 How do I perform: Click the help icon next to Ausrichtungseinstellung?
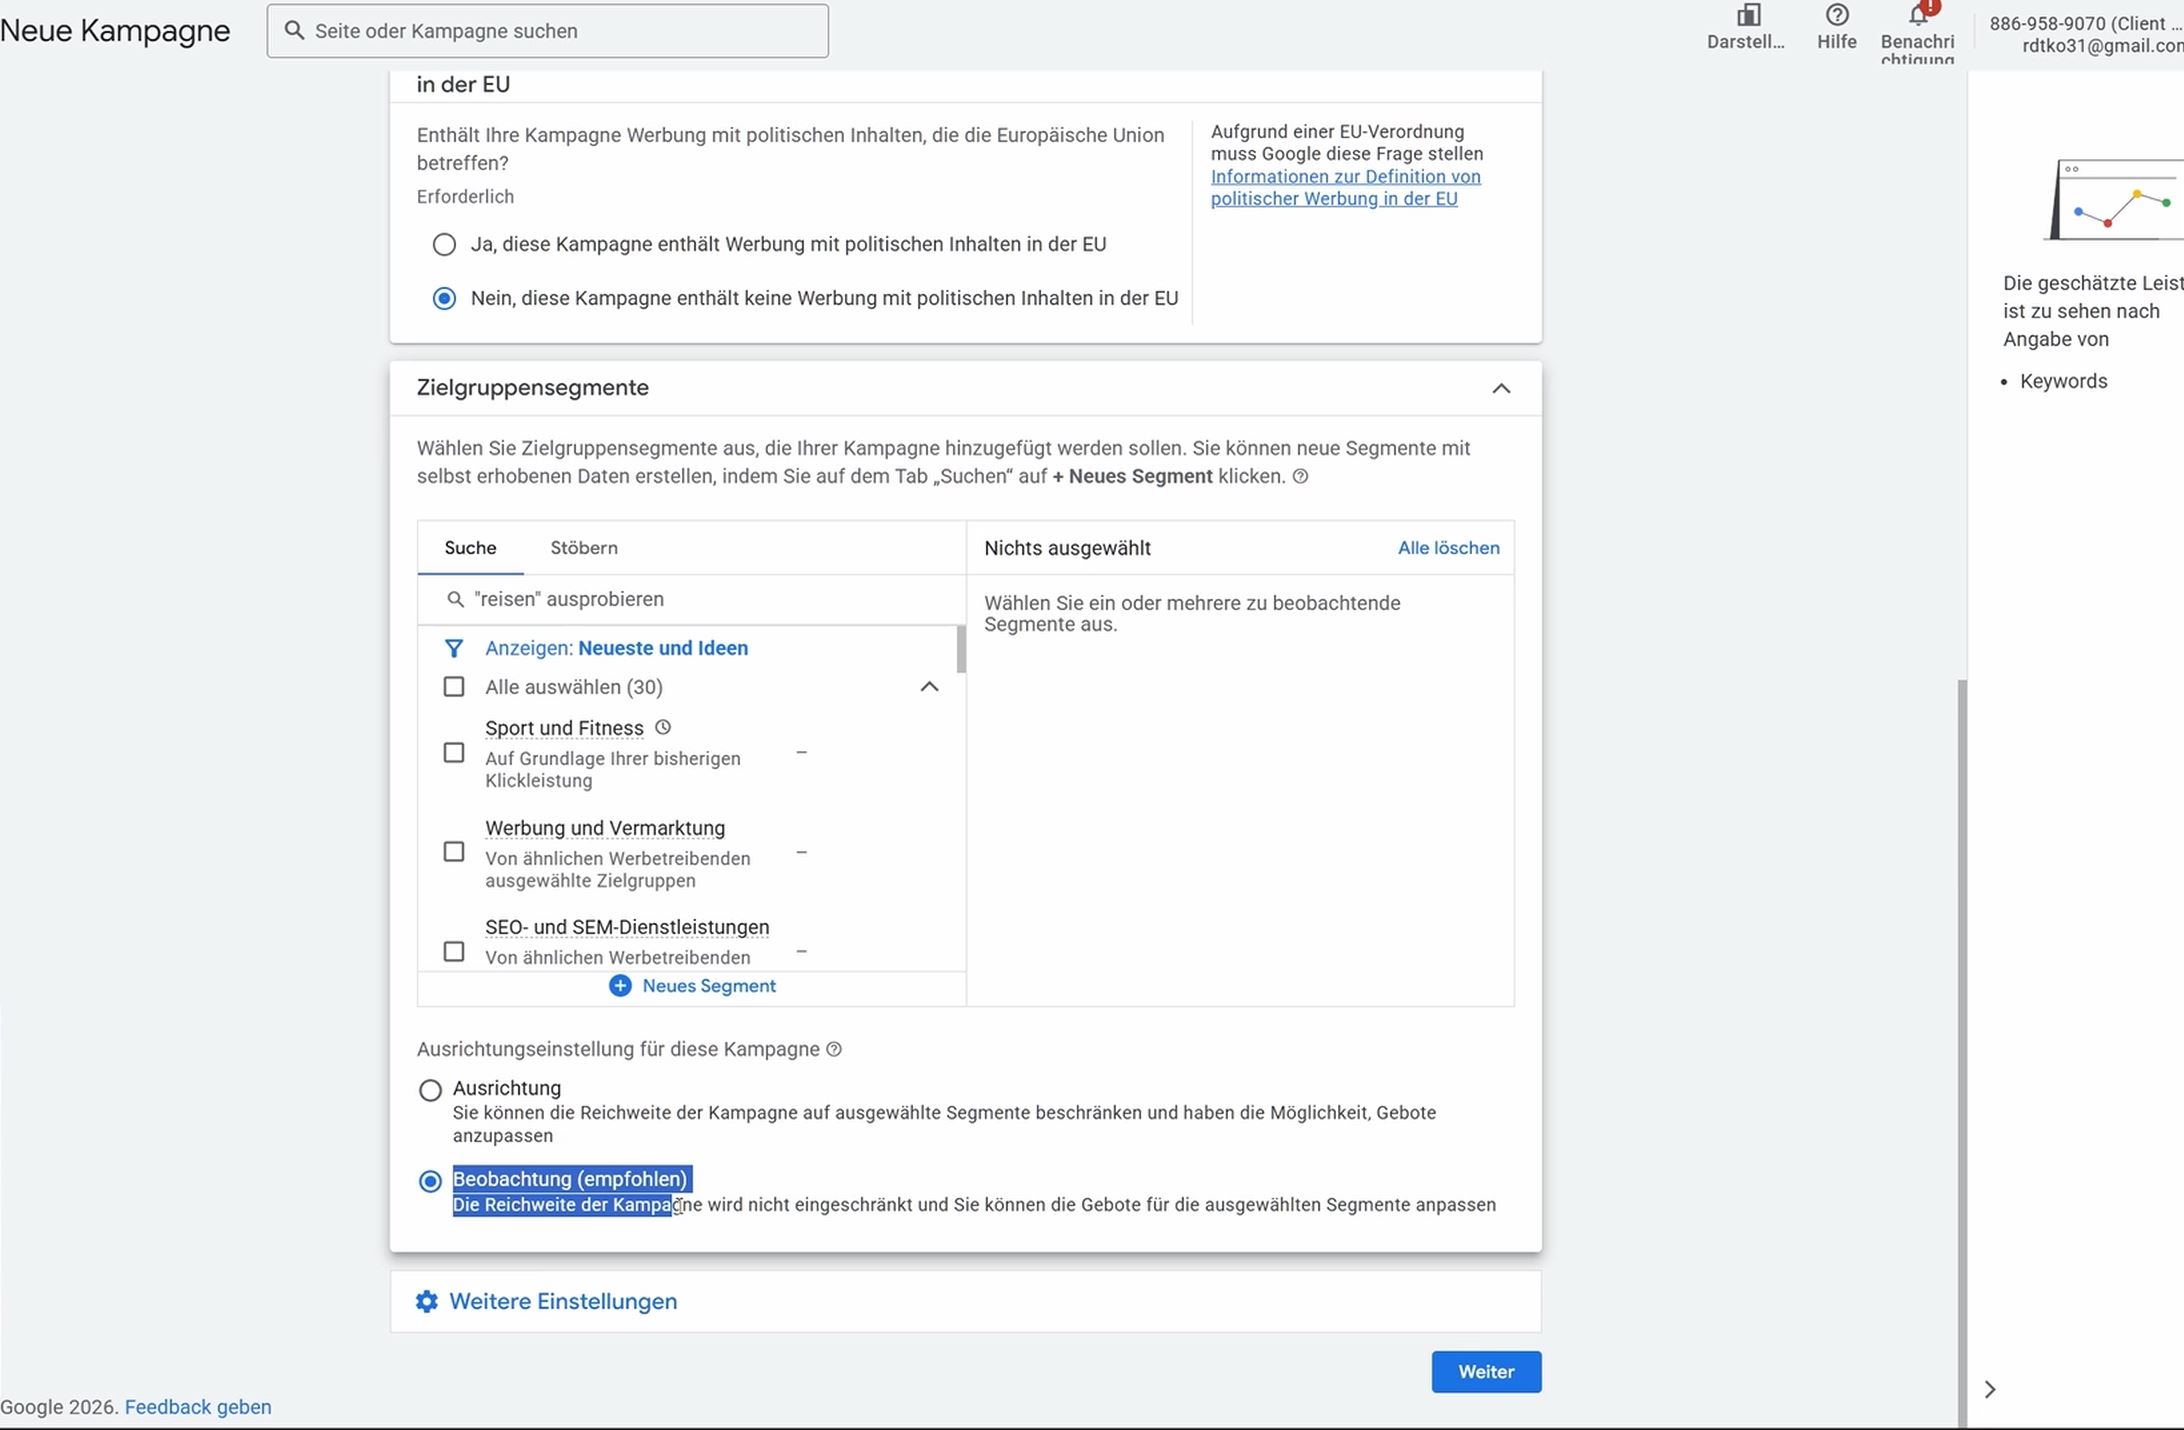coord(834,1049)
